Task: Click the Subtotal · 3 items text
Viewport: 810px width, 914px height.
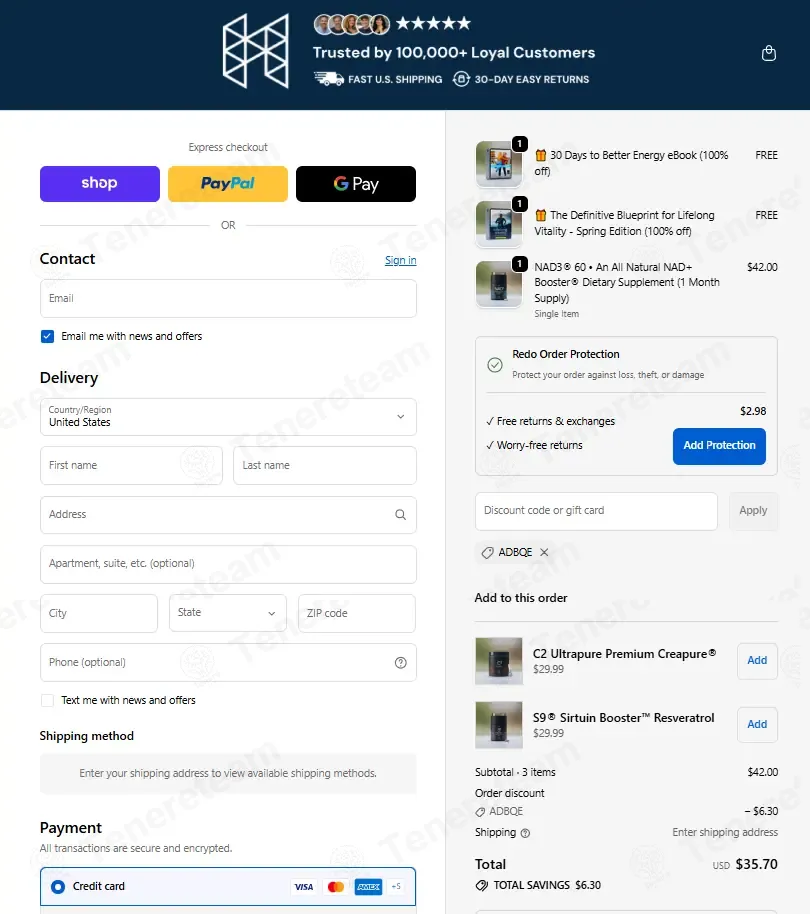Action: coord(515,772)
